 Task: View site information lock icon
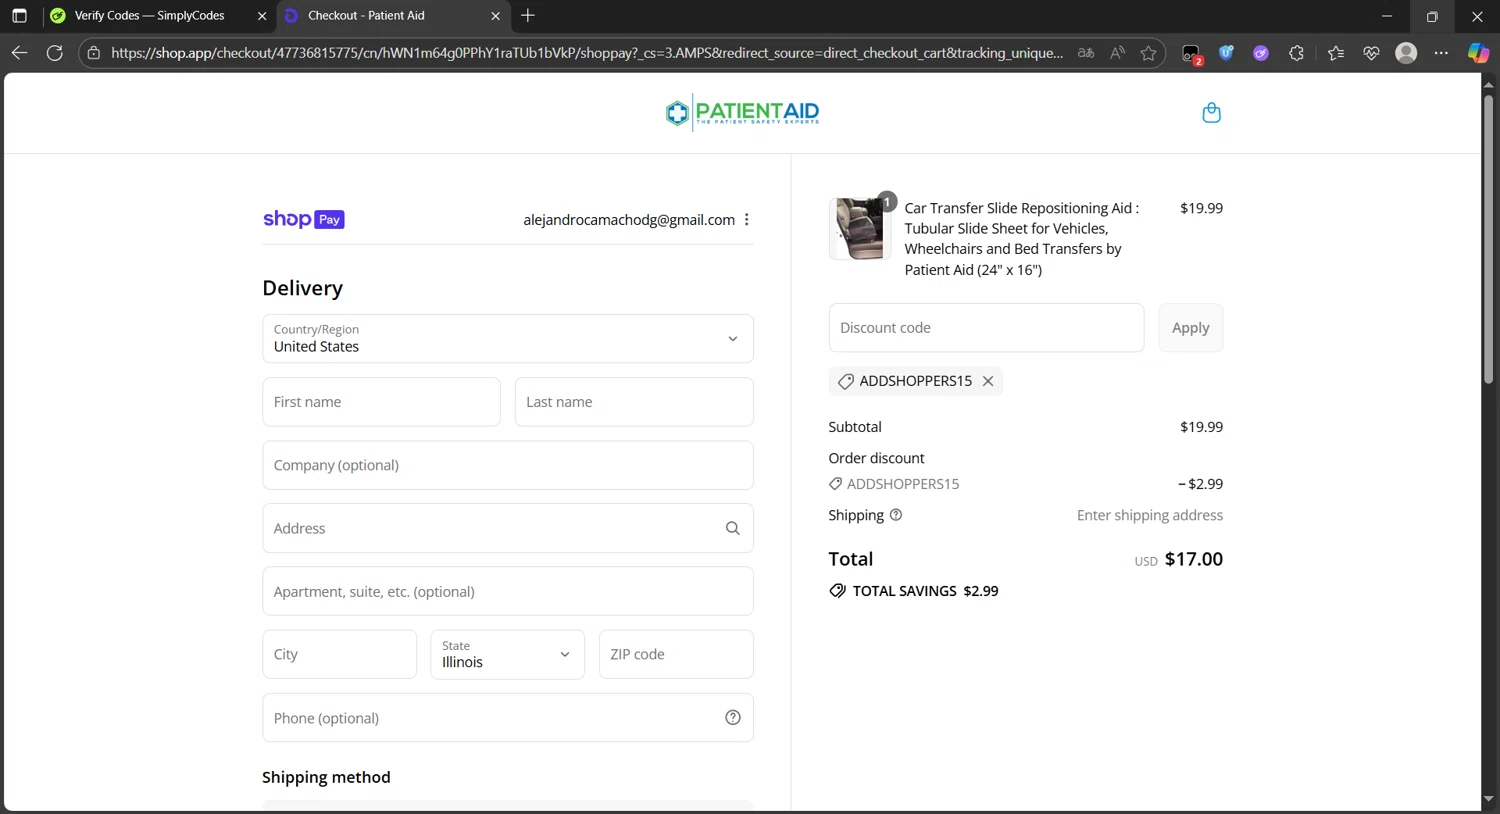94,53
